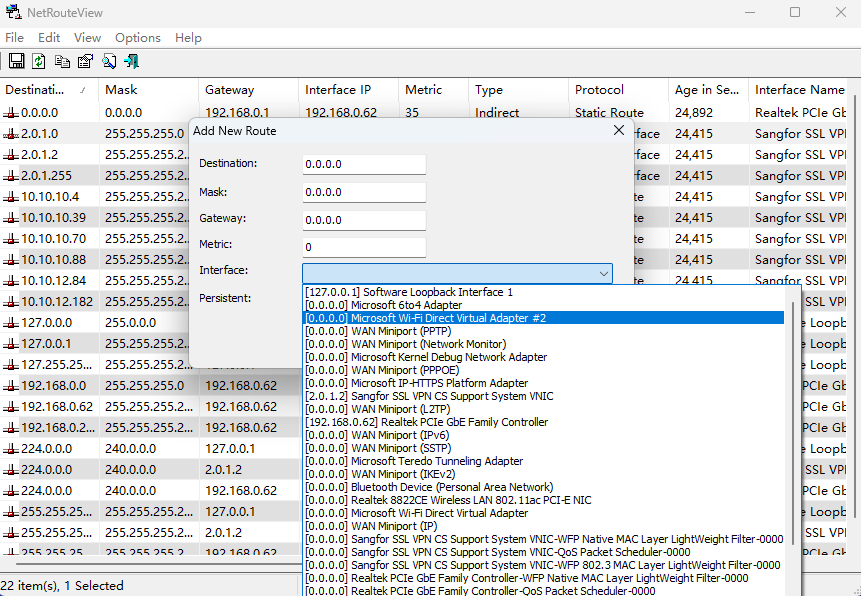Click the route icon beside 0.0.0.0 row
This screenshot has height=596, width=861.
[x=11, y=113]
